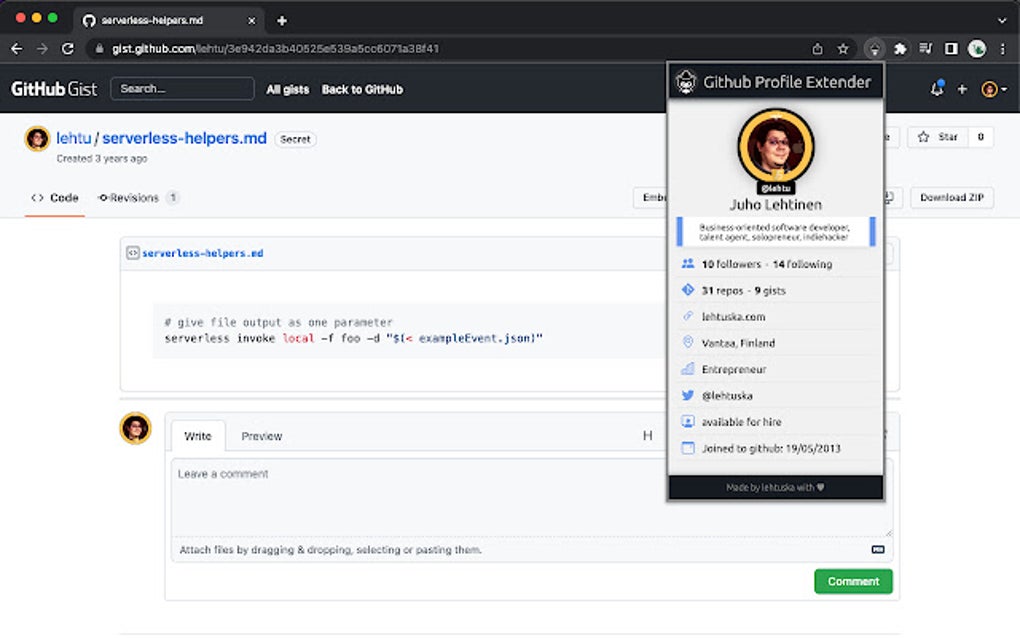This screenshot has width=1020, height=638.
Task: Switch to the Preview tab of the comment box
Action: (x=262, y=436)
